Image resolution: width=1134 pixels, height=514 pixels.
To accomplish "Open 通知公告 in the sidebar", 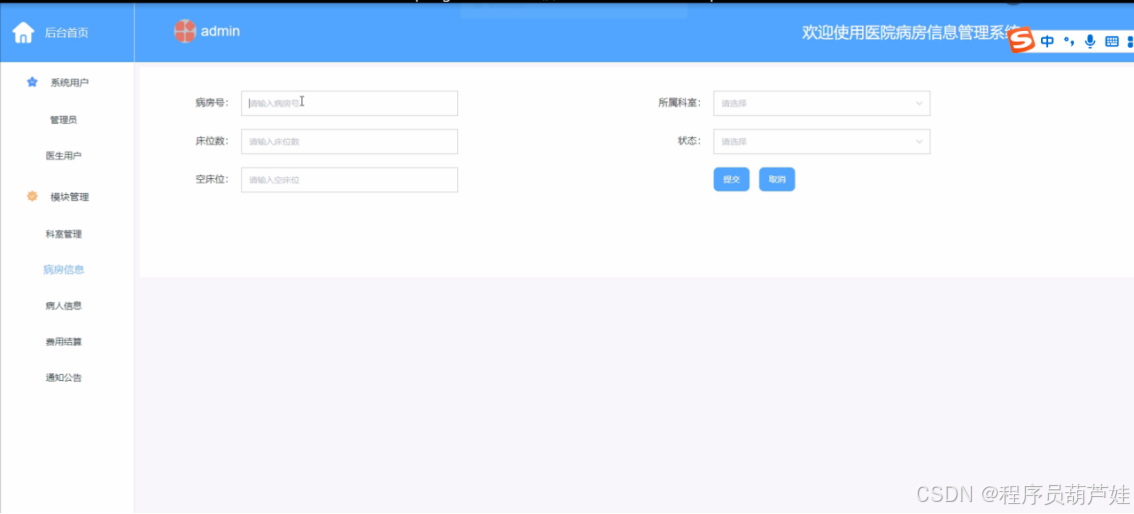I will (x=64, y=377).
